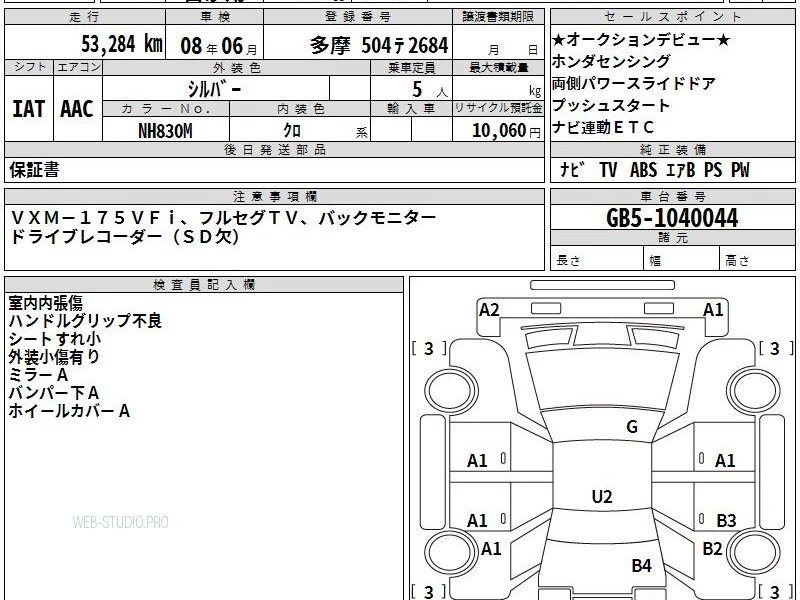This screenshot has height=600, width=800.
Task: Select the B4 damage mark
Action: coord(641,565)
